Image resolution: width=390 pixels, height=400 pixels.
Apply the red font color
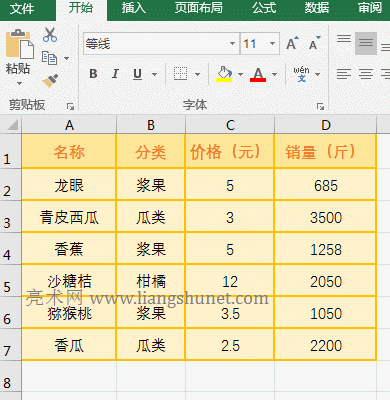258,74
